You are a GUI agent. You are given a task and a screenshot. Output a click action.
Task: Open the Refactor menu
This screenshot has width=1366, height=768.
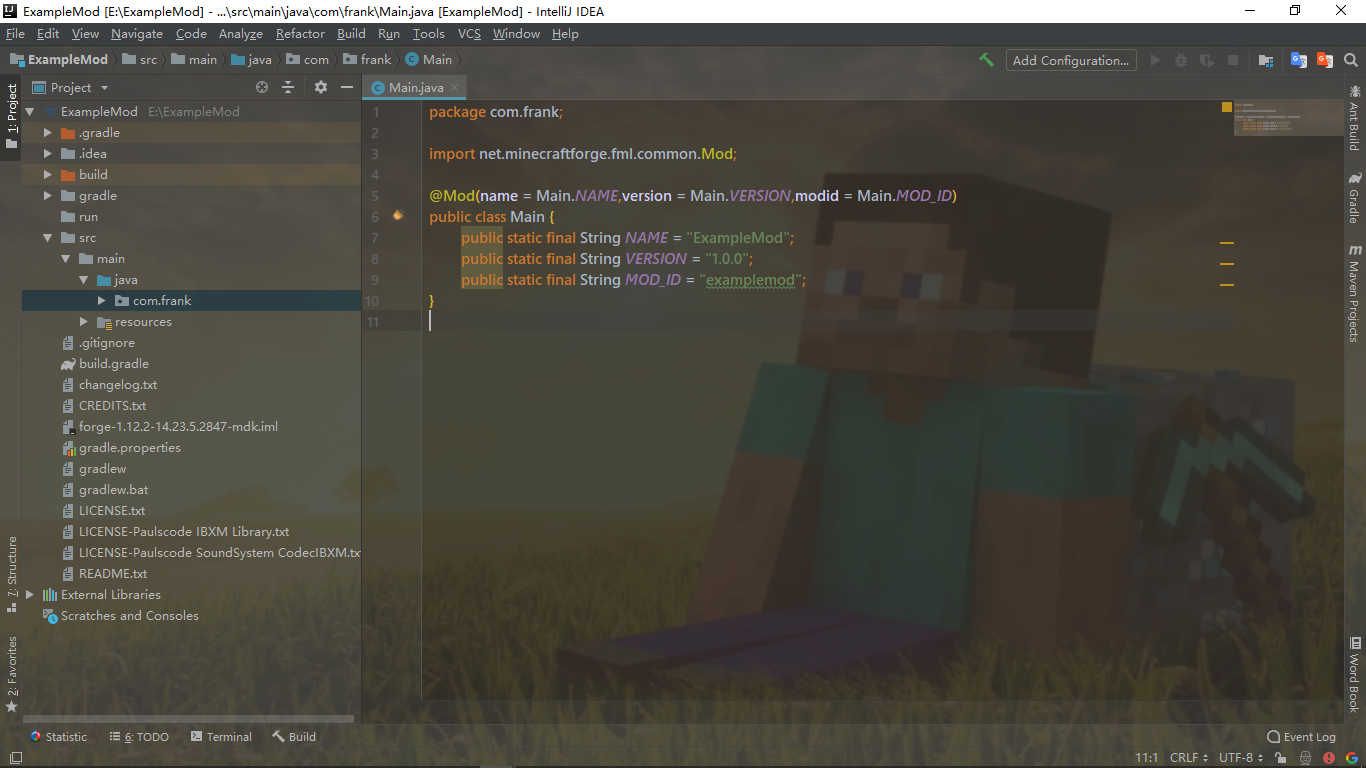coord(300,33)
